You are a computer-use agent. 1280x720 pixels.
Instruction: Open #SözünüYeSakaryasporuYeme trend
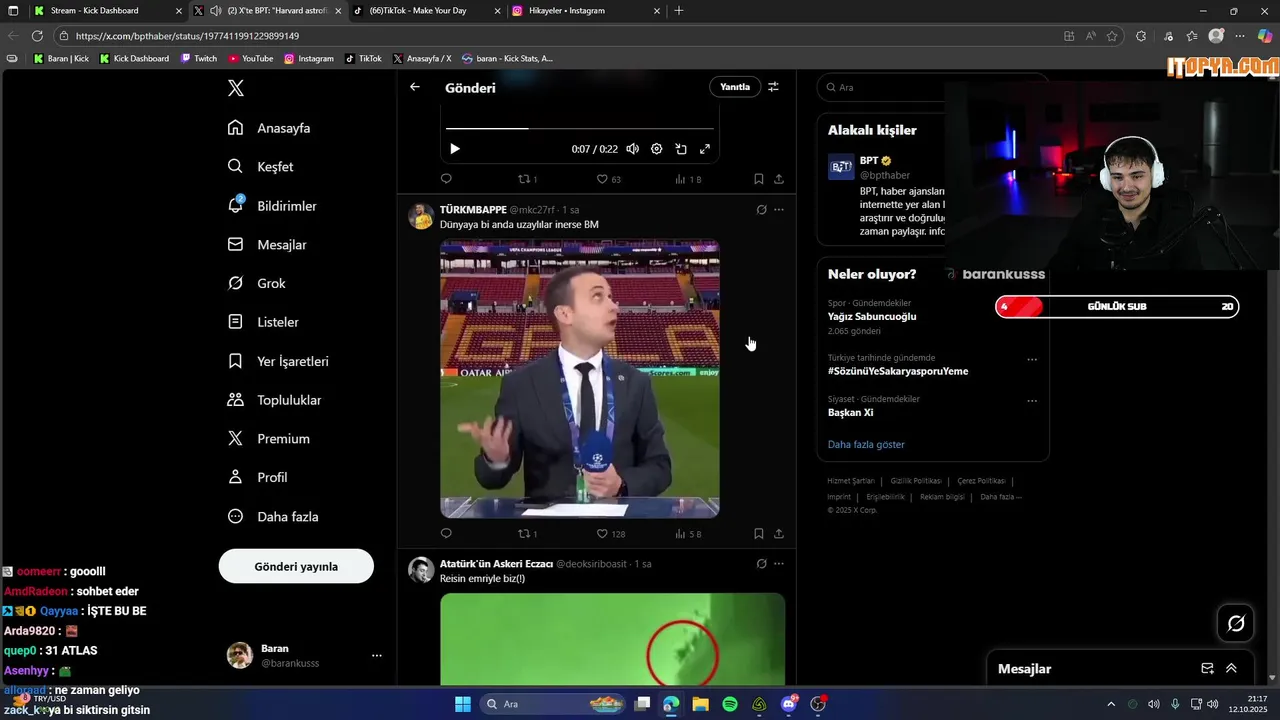(898, 371)
